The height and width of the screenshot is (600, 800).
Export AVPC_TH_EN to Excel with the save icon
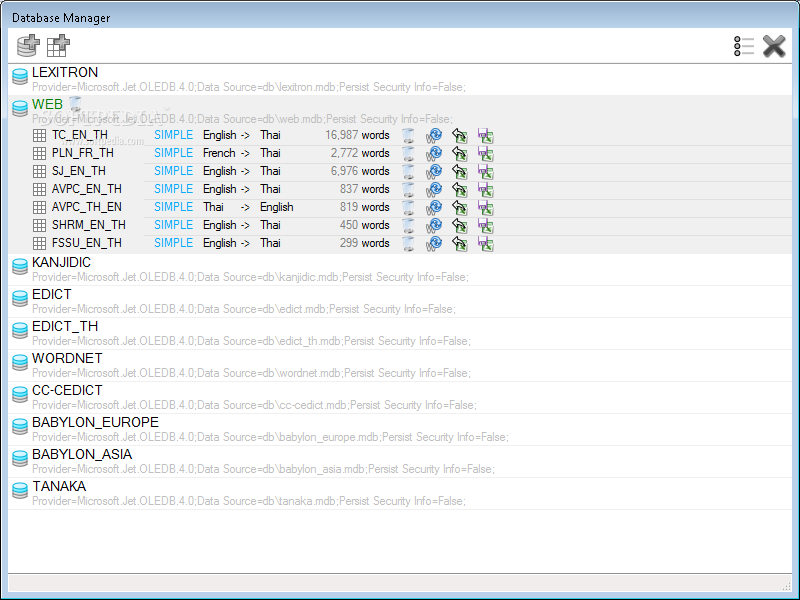coord(485,208)
